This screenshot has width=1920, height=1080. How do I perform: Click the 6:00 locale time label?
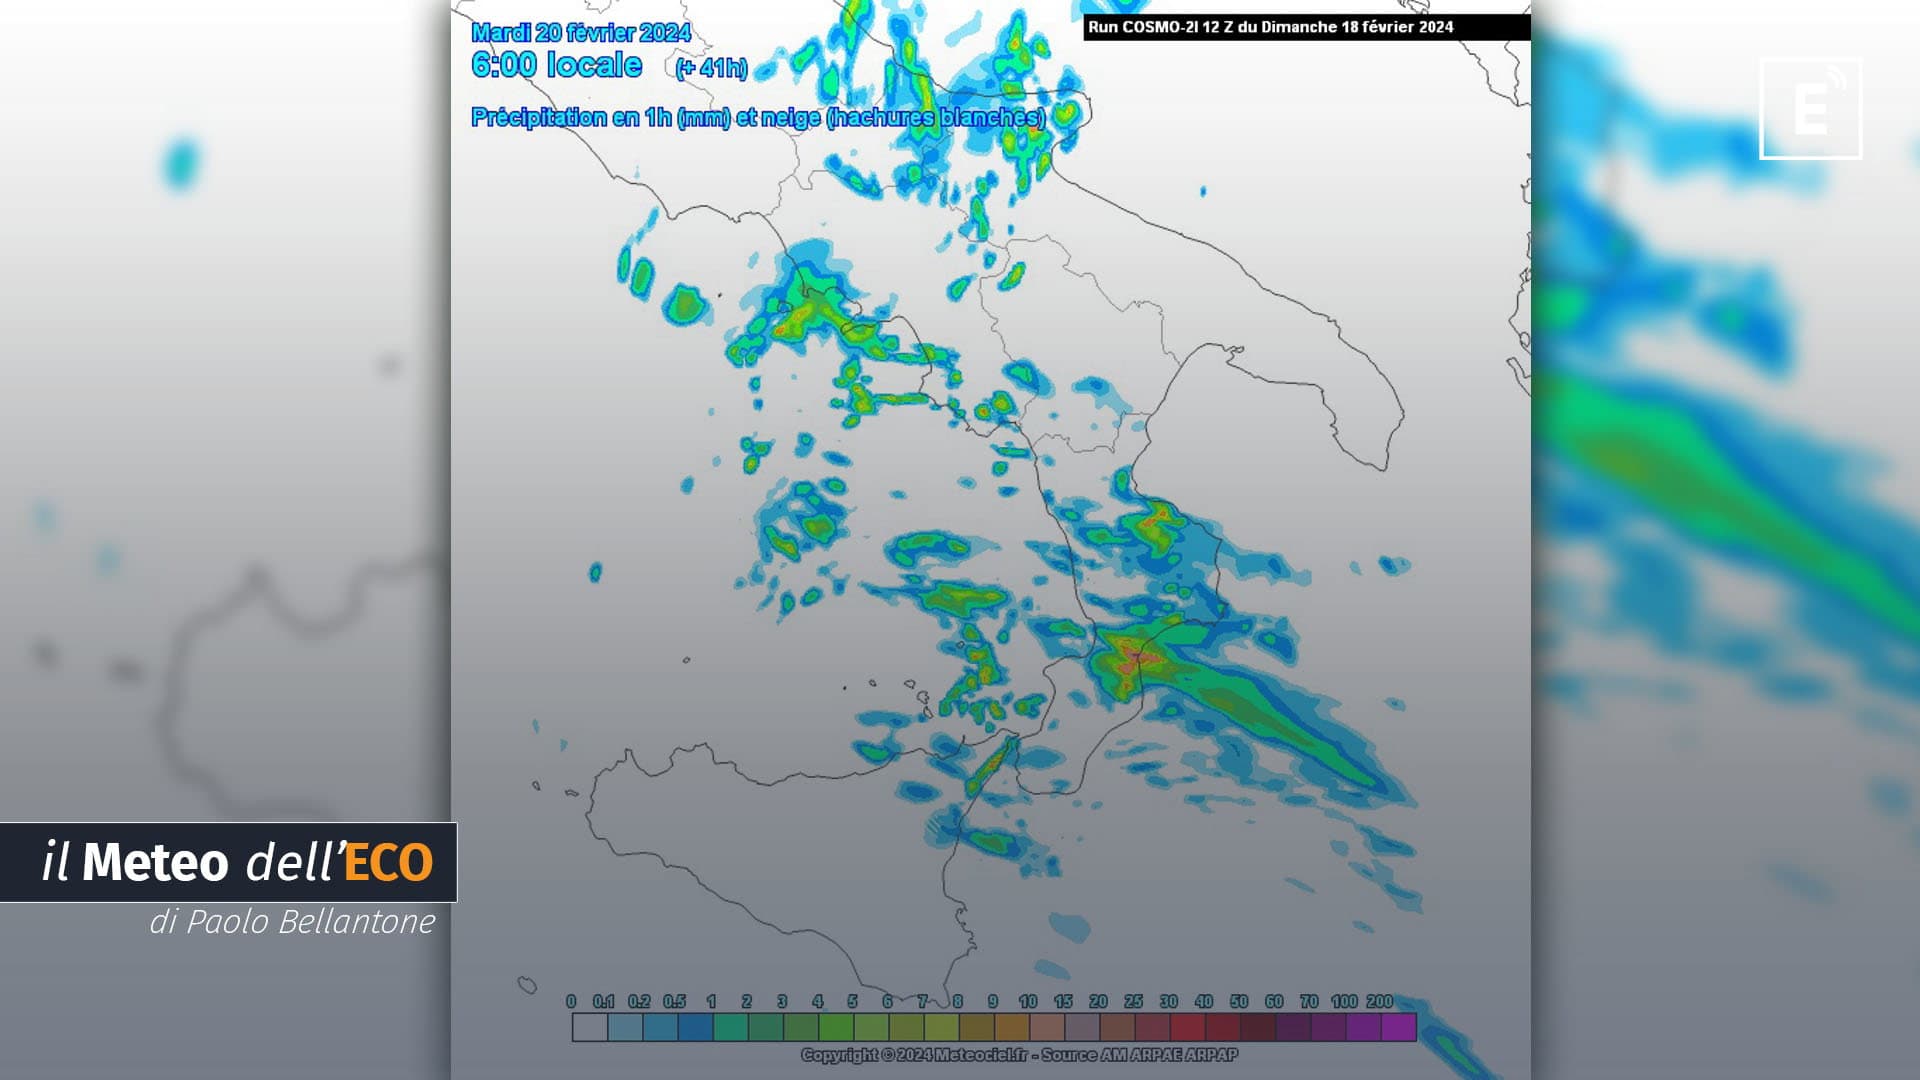coord(557,65)
